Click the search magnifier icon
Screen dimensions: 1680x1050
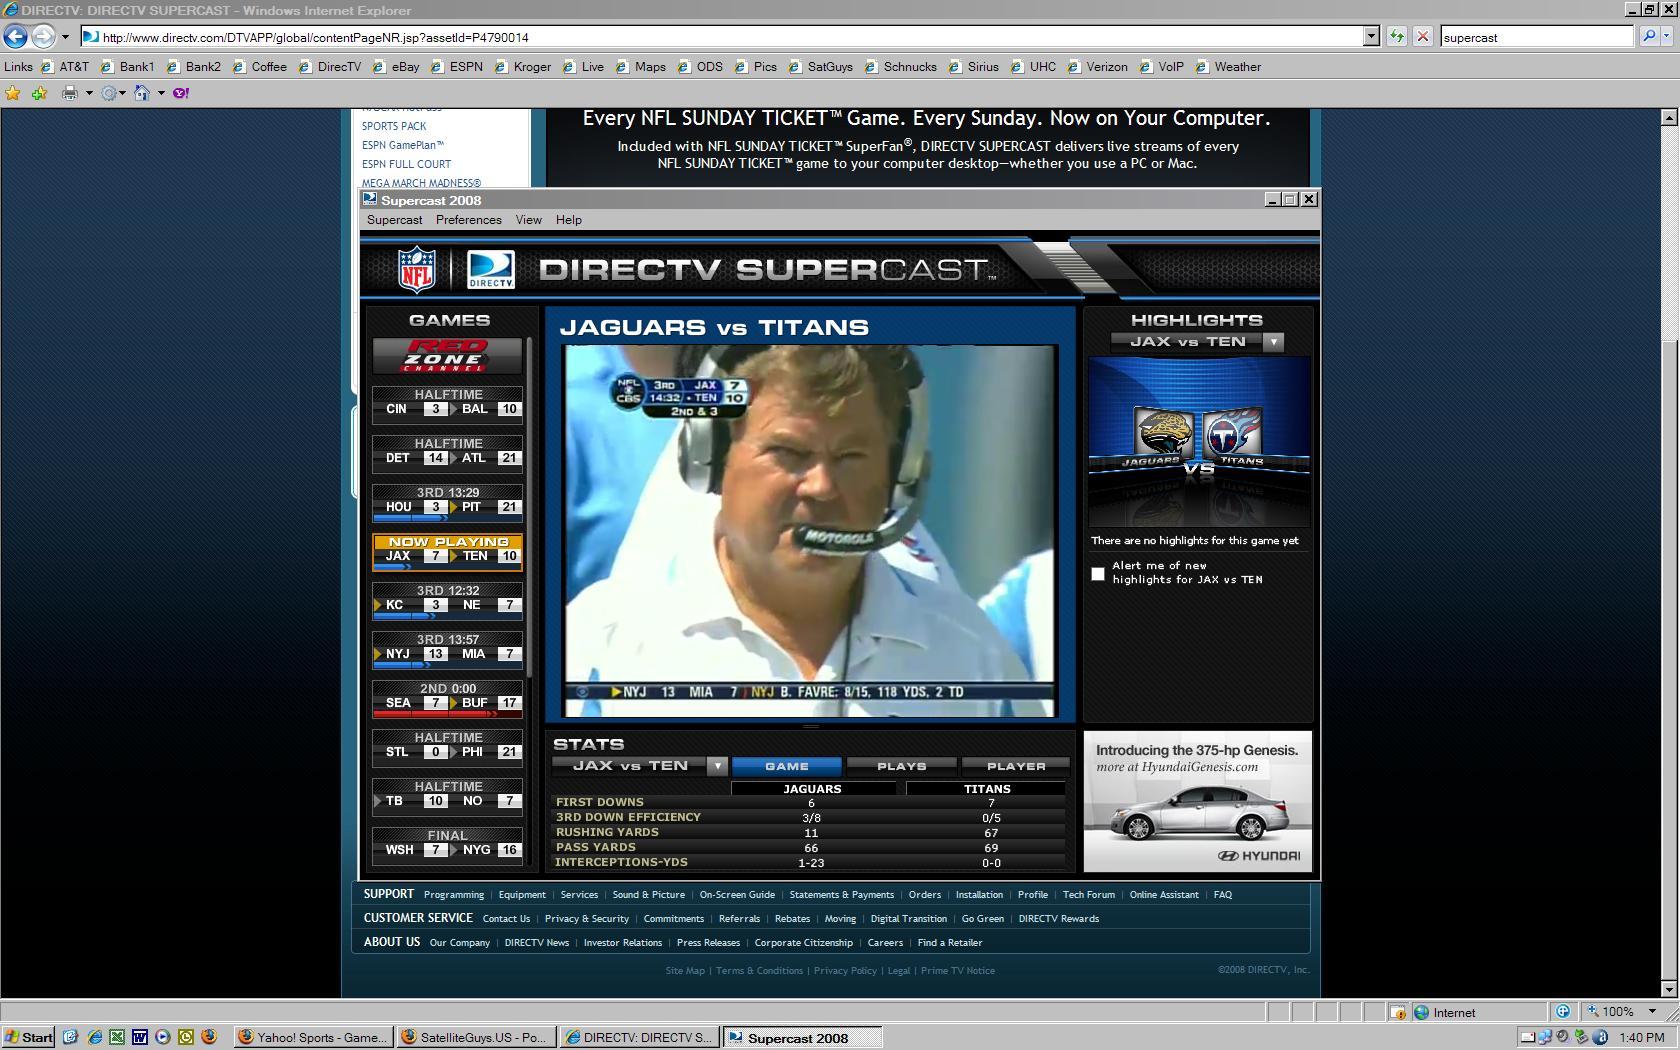point(1649,37)
